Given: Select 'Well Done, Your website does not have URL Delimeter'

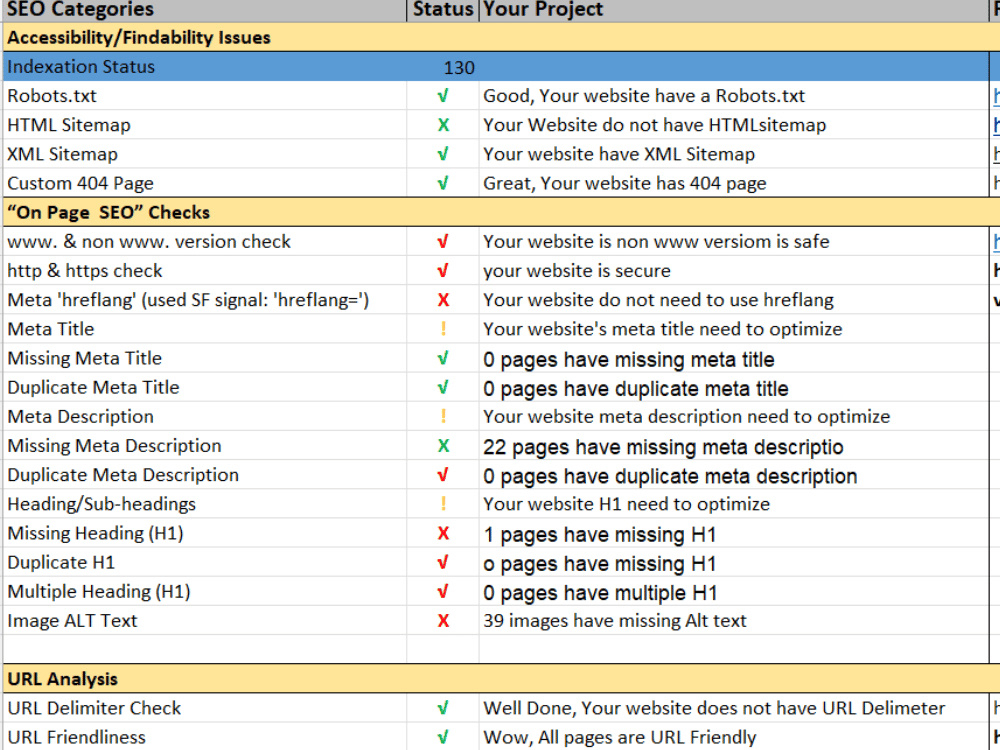Looking at the screenshot, I should pos(733,709).
